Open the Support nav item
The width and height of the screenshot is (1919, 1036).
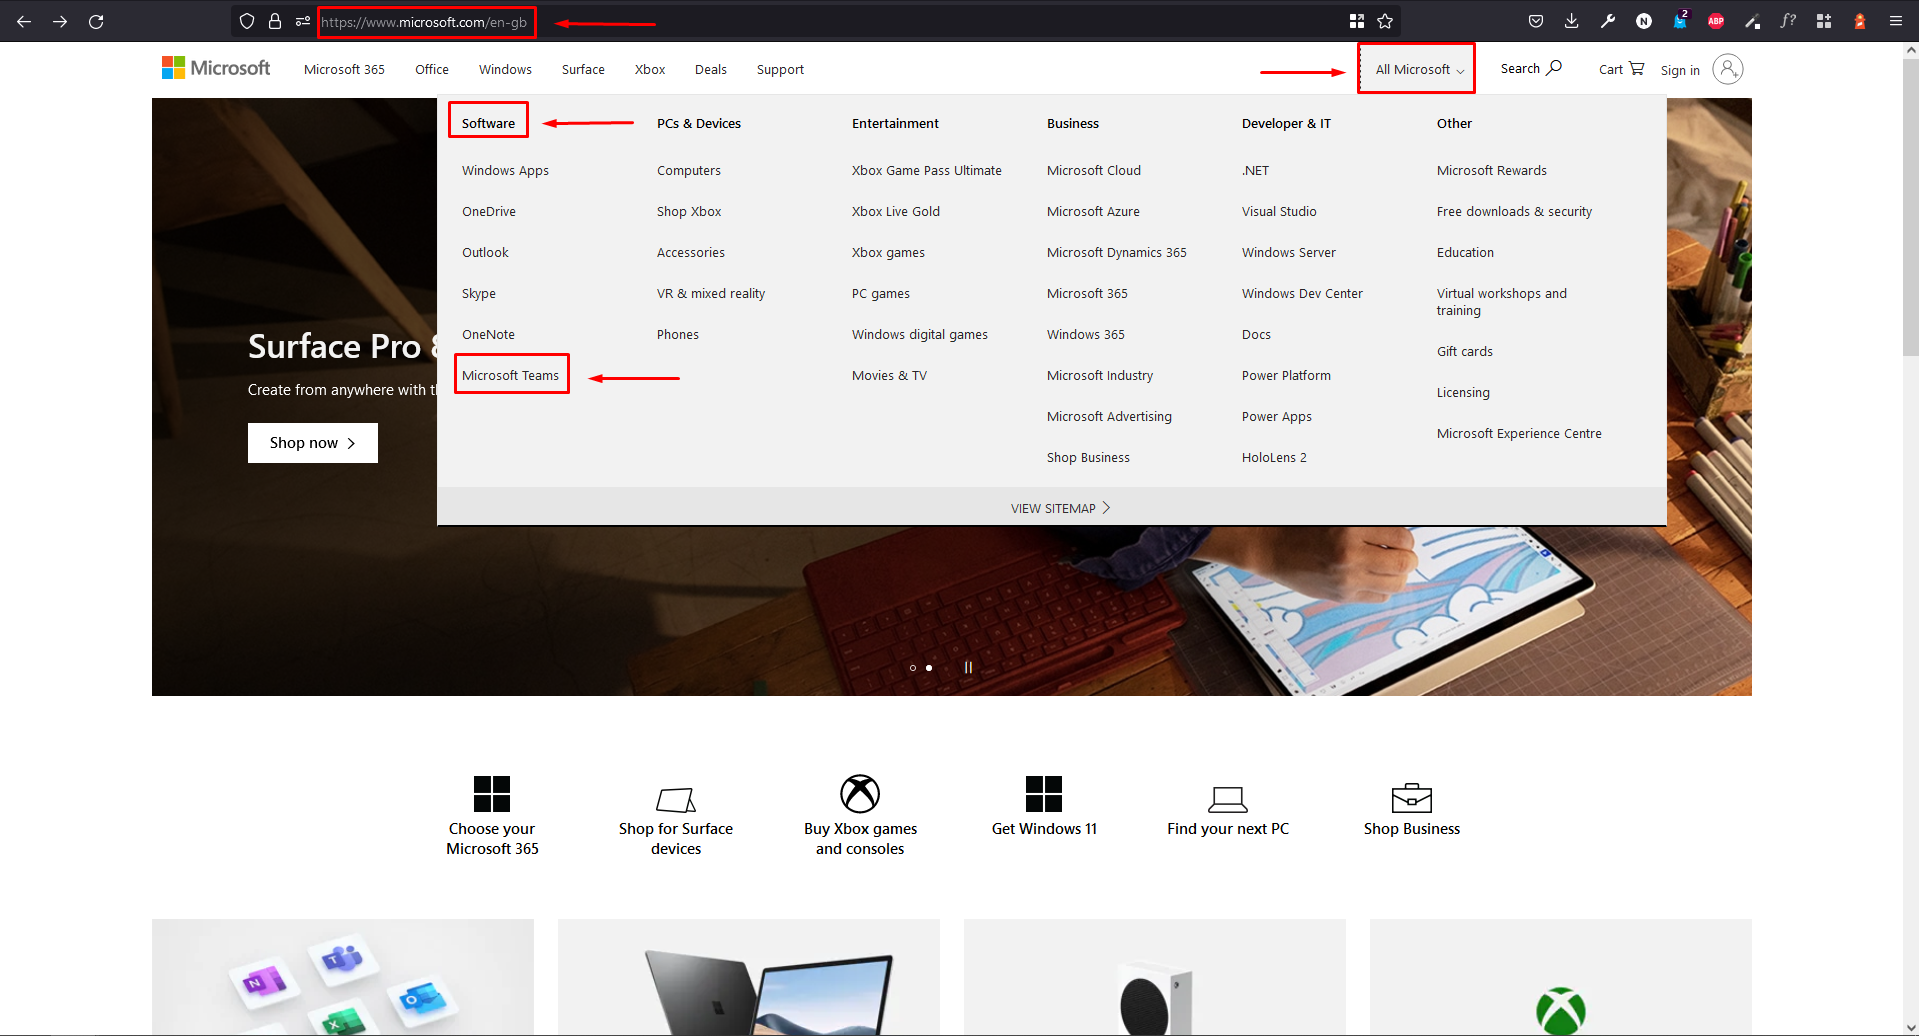point(780,69)
